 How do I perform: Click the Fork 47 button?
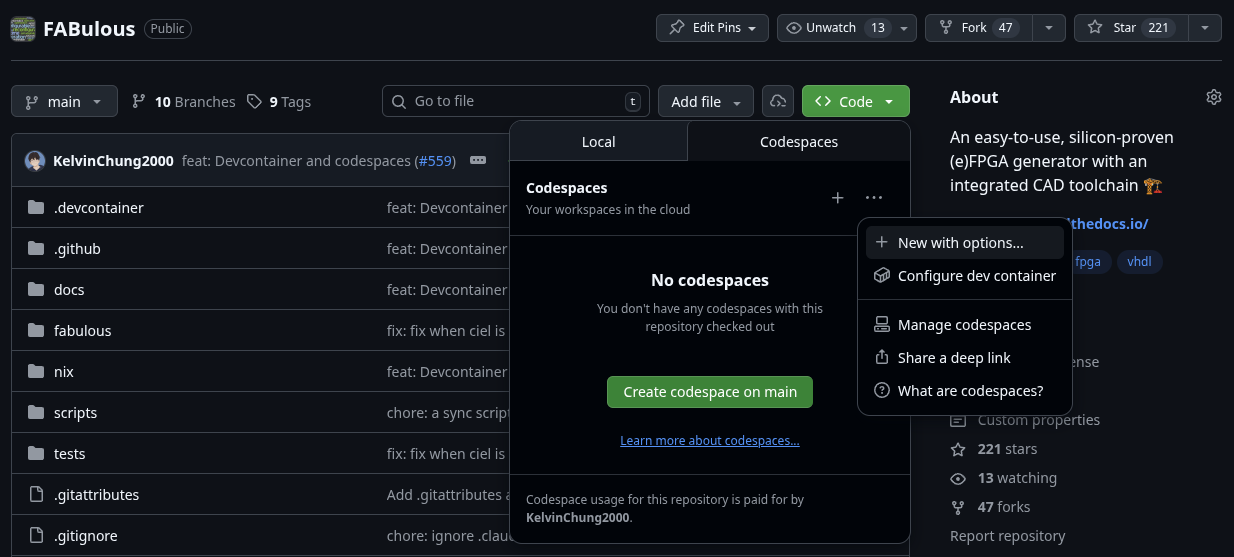point(978,28)
